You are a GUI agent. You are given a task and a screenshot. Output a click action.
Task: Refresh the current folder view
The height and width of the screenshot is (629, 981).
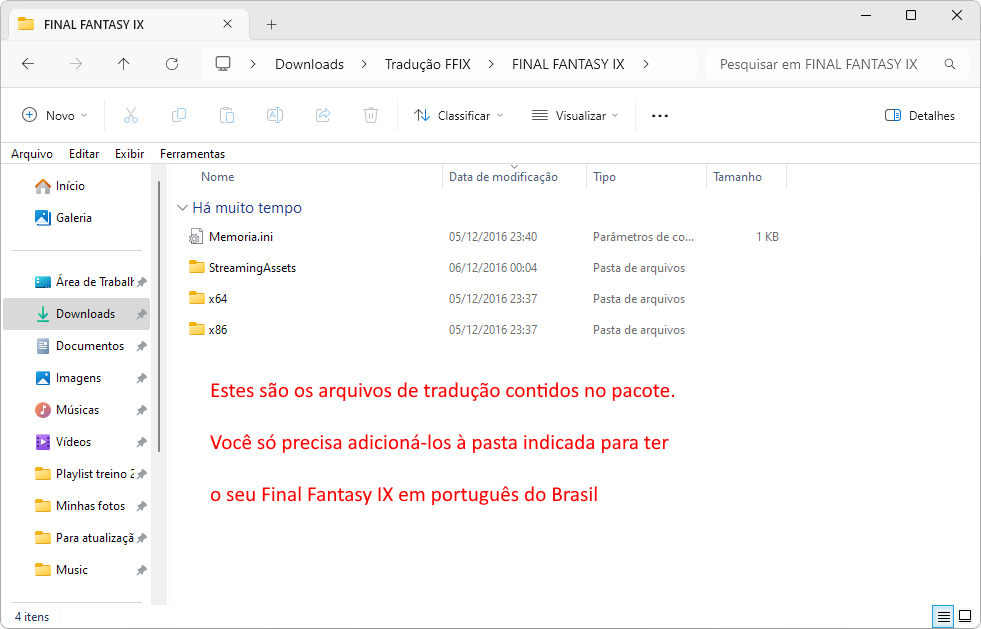(172, 64)
